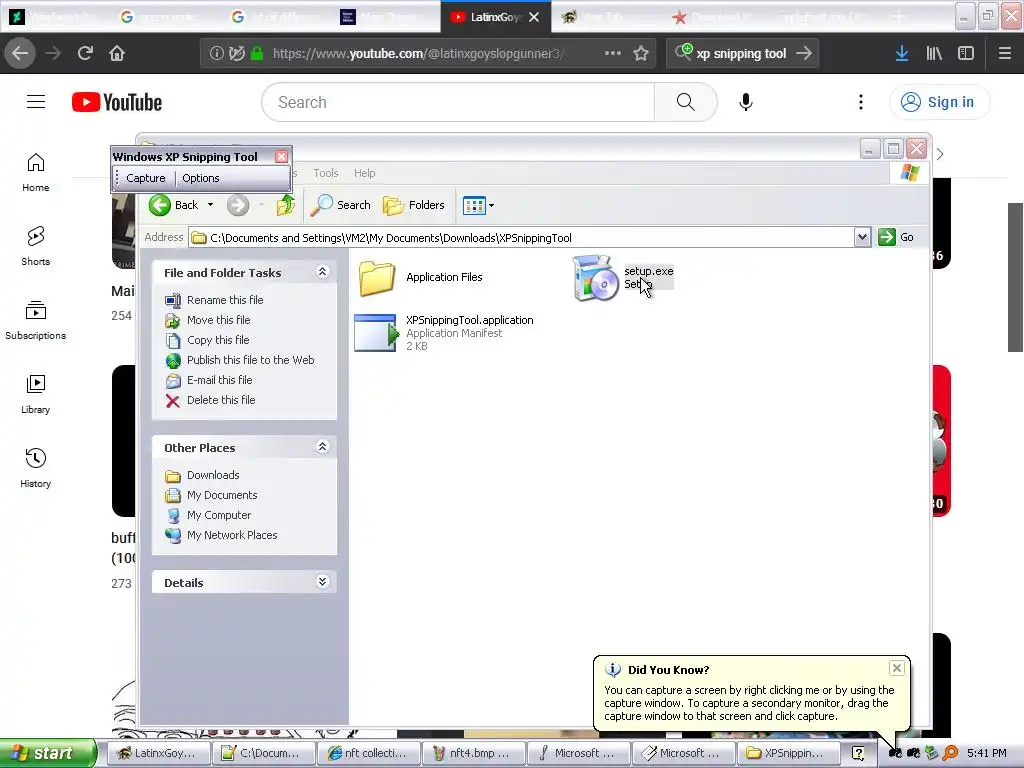The height and width of the screenshot is (768, 1024).
Task: Click the xp snipping tool search box
Action: (743, 53)
